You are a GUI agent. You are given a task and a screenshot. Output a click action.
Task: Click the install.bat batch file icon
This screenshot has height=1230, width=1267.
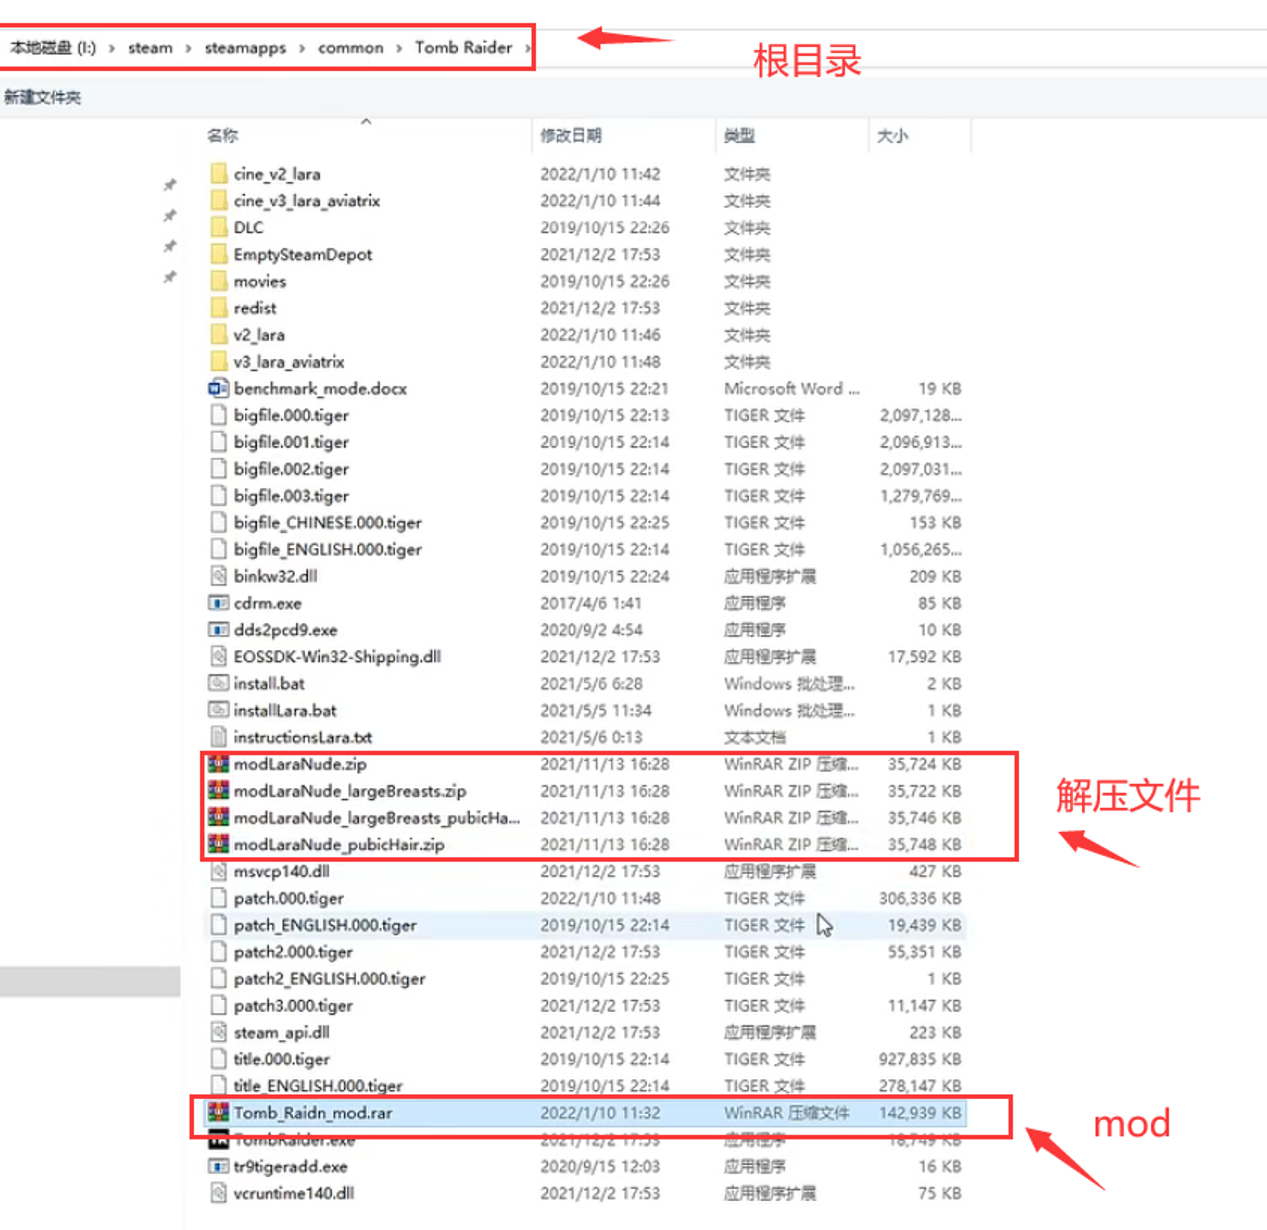tap(218, 683)
